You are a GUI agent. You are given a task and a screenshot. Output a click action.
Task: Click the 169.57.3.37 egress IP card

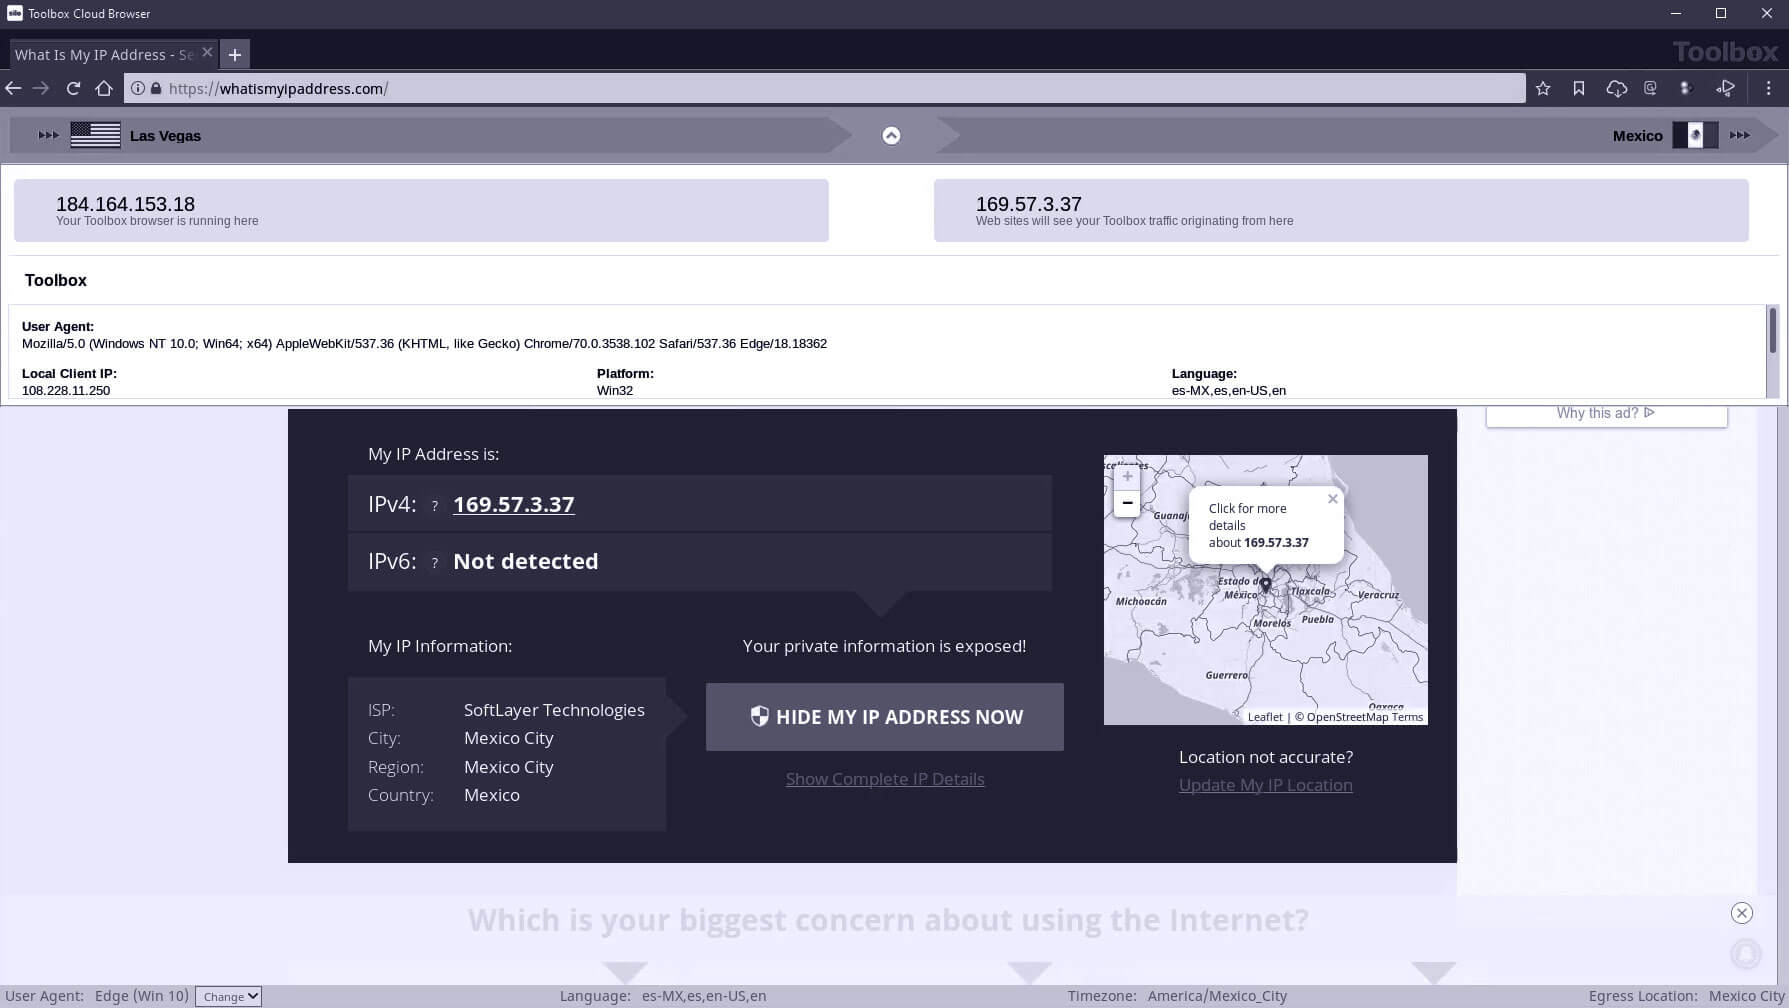click(1341, 210)
